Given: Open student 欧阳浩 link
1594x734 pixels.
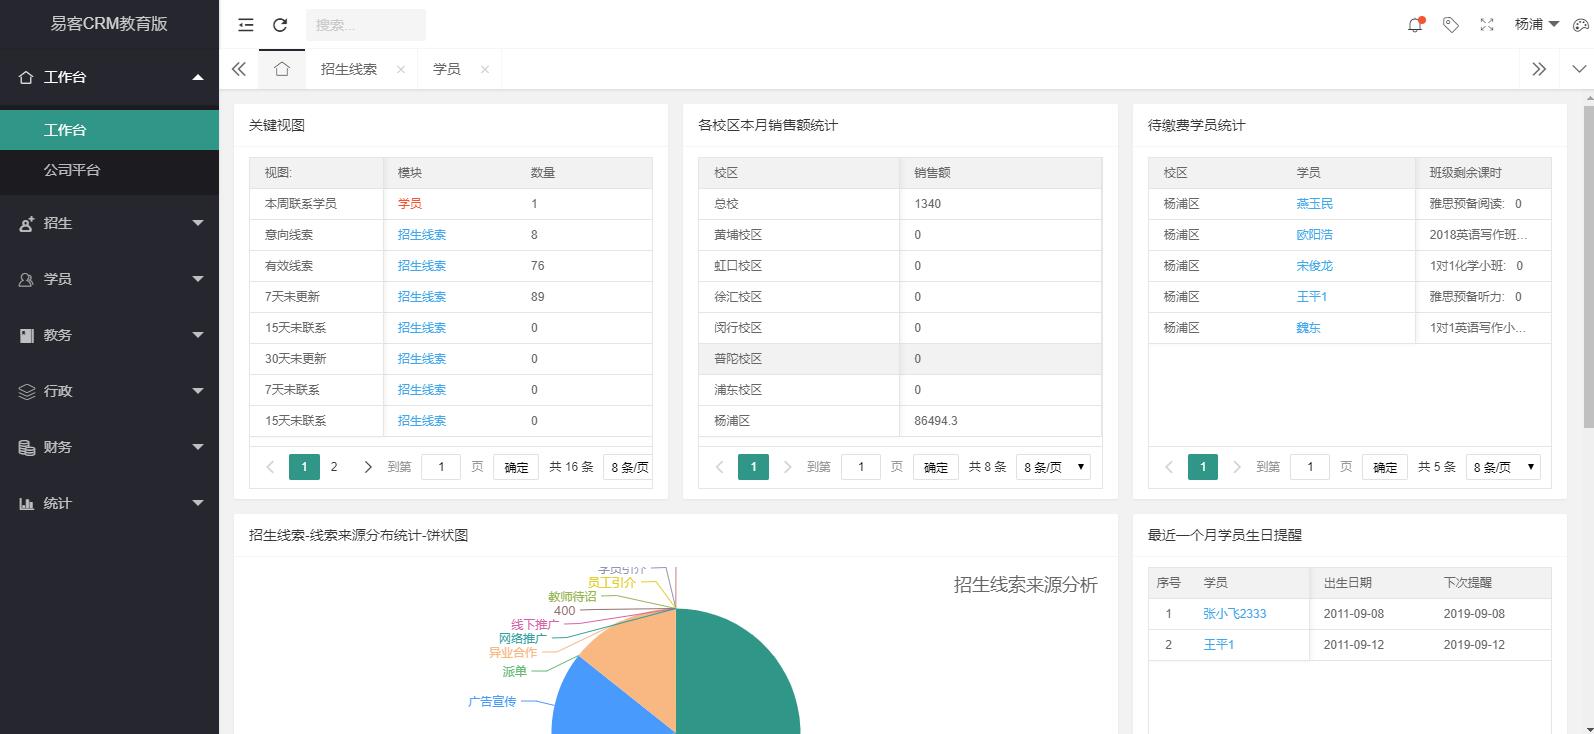Looking at the screenshot, I should pos(1315,235).
